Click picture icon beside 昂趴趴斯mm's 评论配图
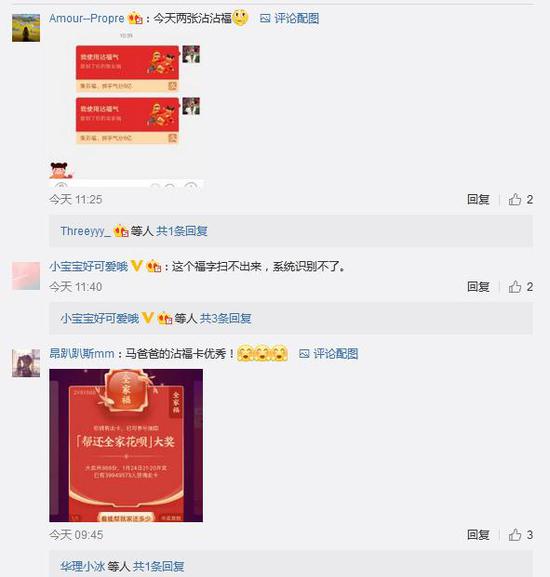Image resolution: width=550 pixels, height=577 pixels. click(304, 354)
